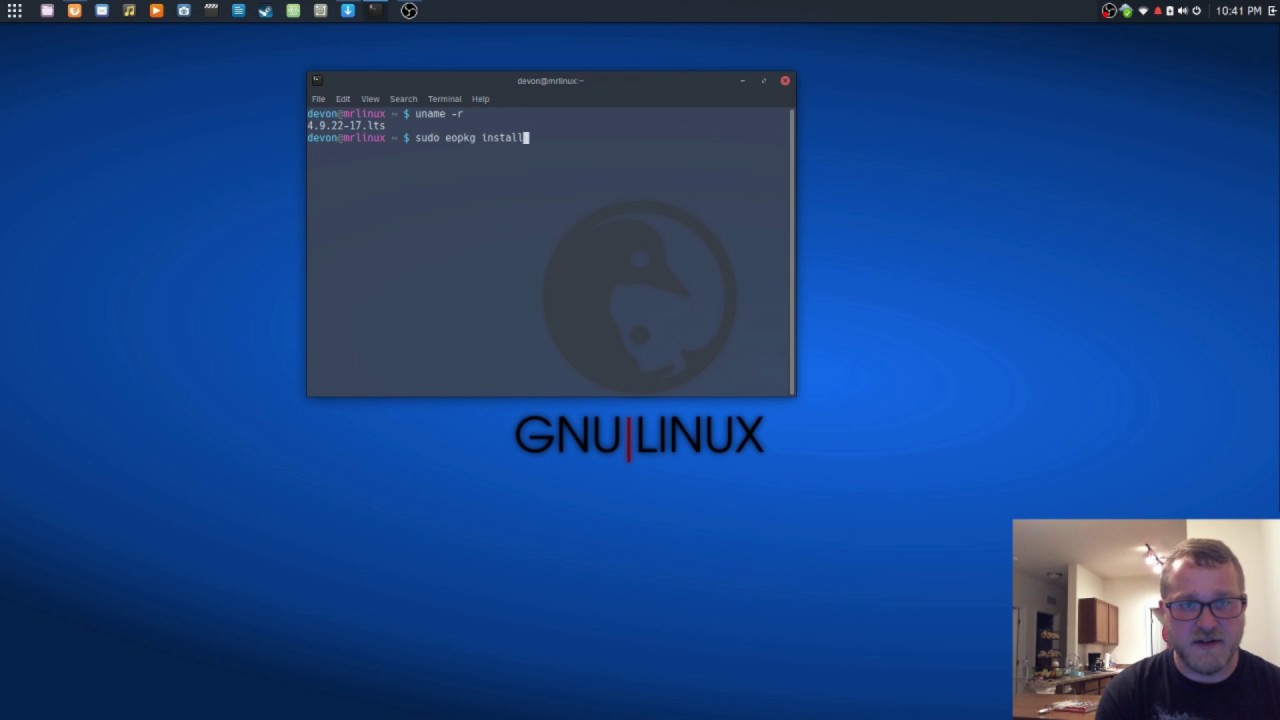Open the volume control in the tray
This screenshot has height=720, width=1280.
pos(1183,11)
